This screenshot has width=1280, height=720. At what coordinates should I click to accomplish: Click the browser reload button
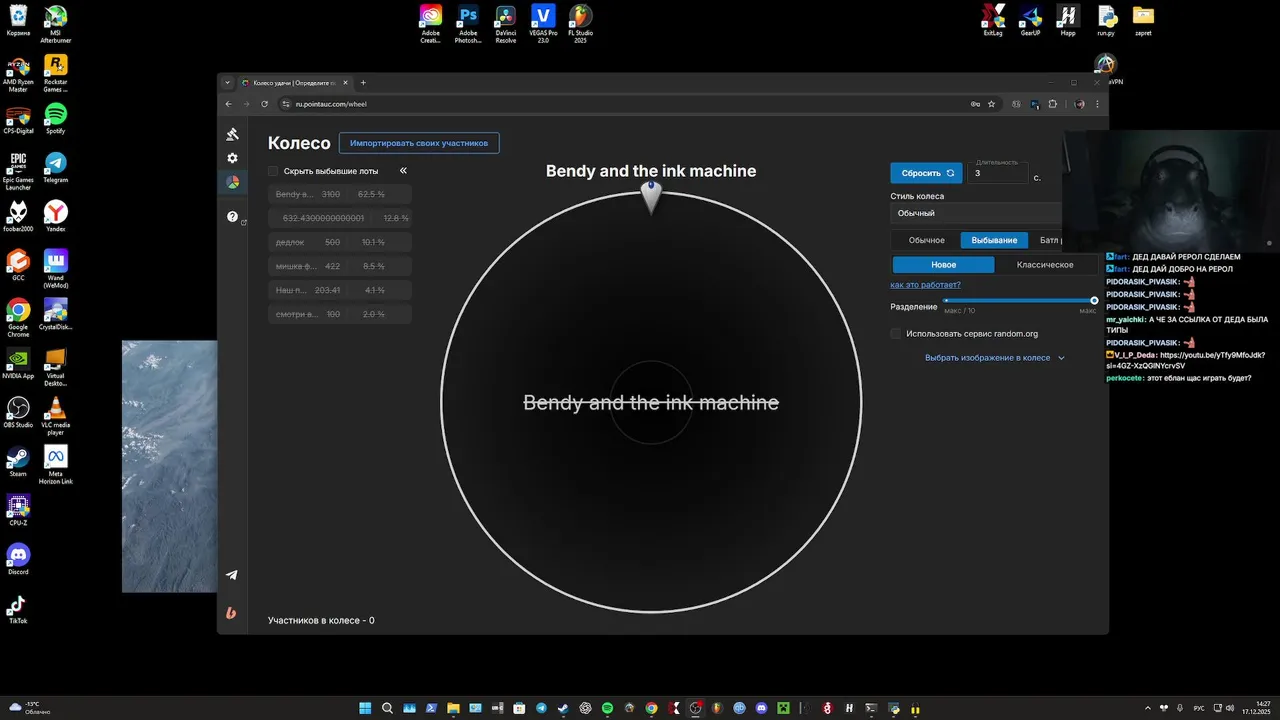(x=265, y=104)
